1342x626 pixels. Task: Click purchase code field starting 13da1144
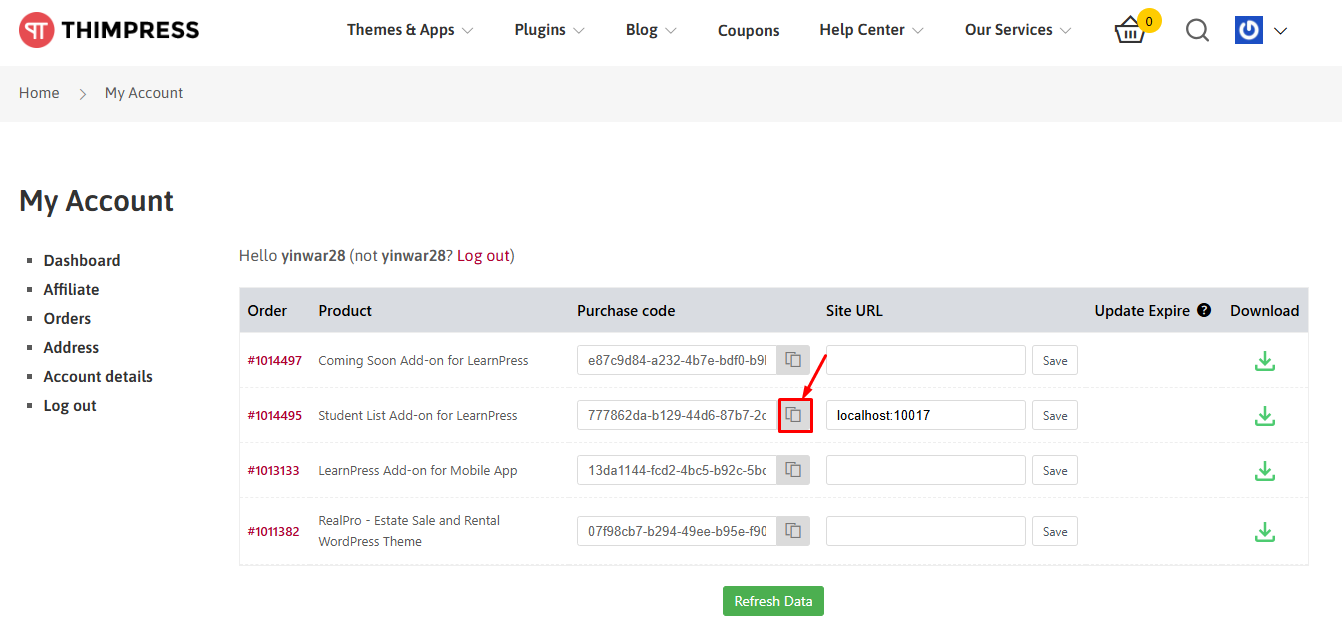(677, 470)
